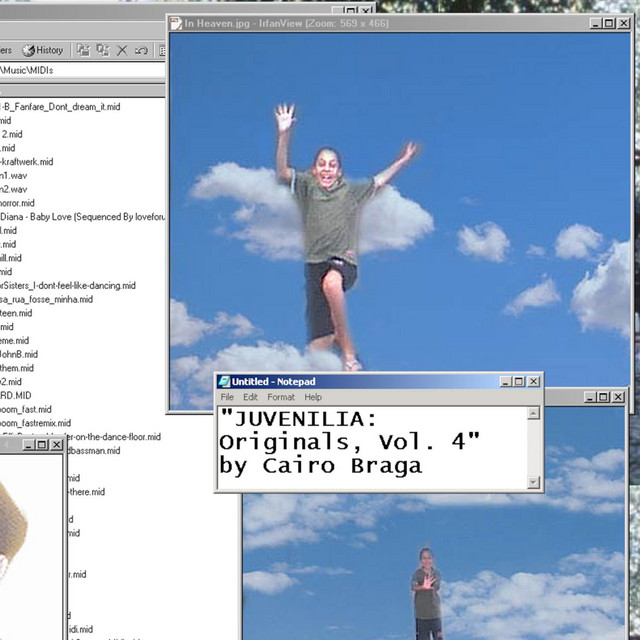The image size is (640, 640).
Task: Open the File menu in Notepad
Action: [227, 397]
